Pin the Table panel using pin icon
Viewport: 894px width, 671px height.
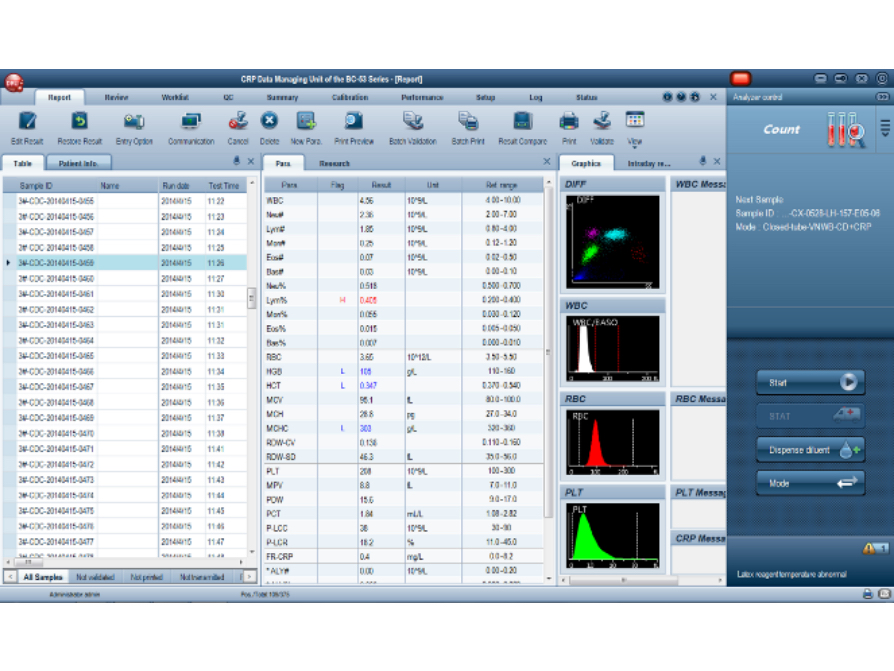pos(237,161)
